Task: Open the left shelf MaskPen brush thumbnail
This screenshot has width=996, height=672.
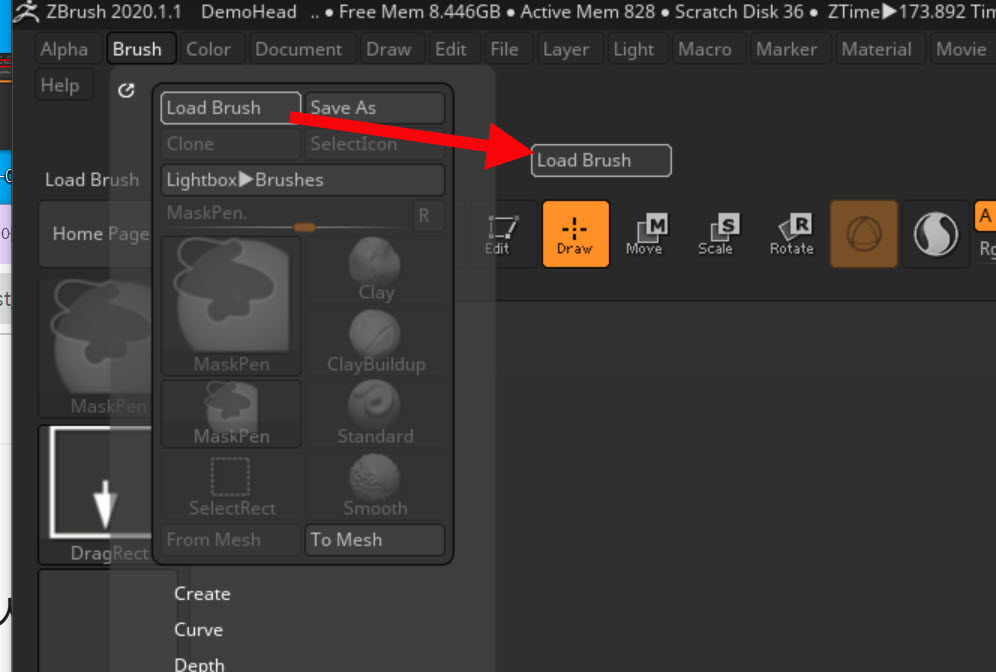Action: [x=97, y=347]
